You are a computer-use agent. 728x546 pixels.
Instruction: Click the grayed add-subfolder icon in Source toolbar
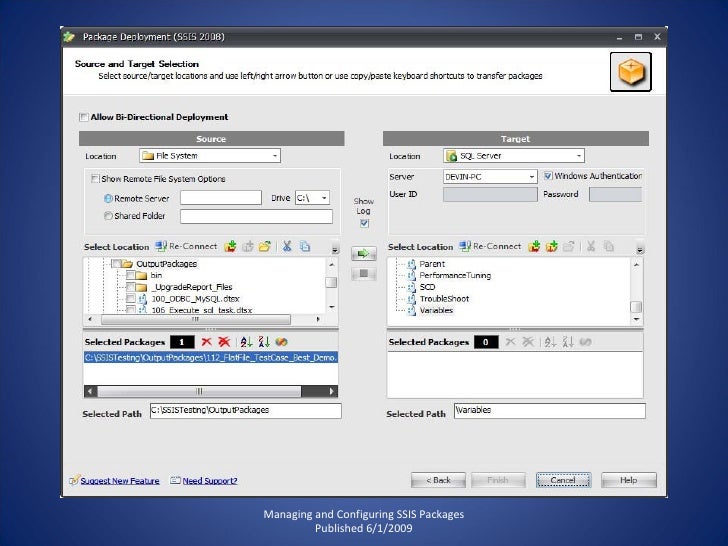pyautogui.click(x=248, y=247)
